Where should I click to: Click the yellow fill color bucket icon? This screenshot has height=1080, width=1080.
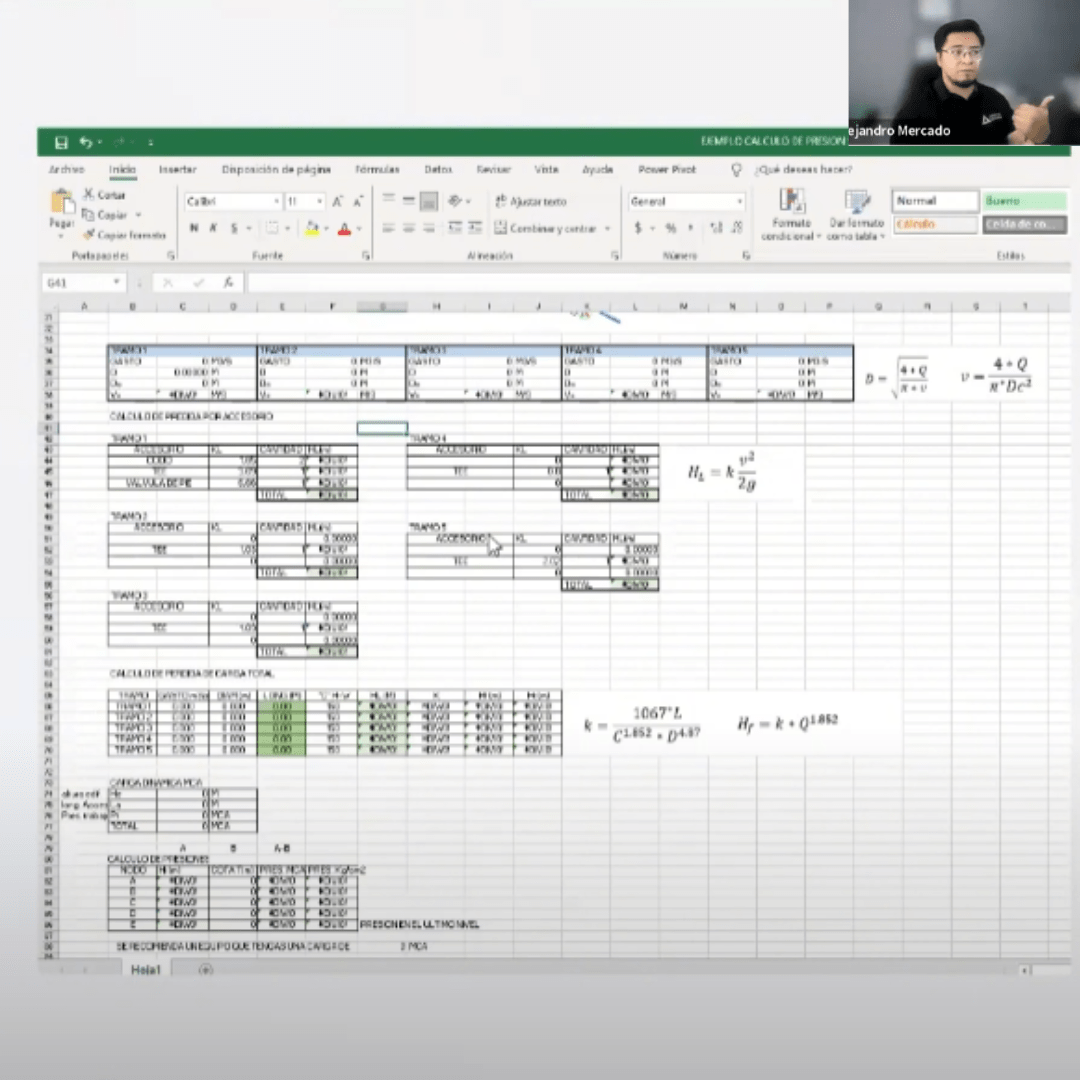312,229
